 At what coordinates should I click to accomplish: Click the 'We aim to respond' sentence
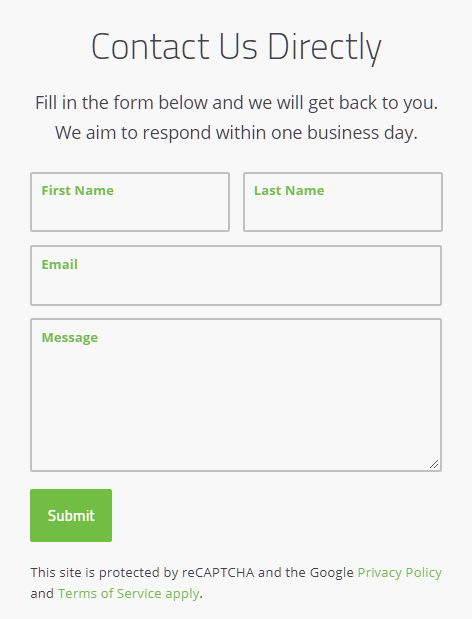pos(236,133)
